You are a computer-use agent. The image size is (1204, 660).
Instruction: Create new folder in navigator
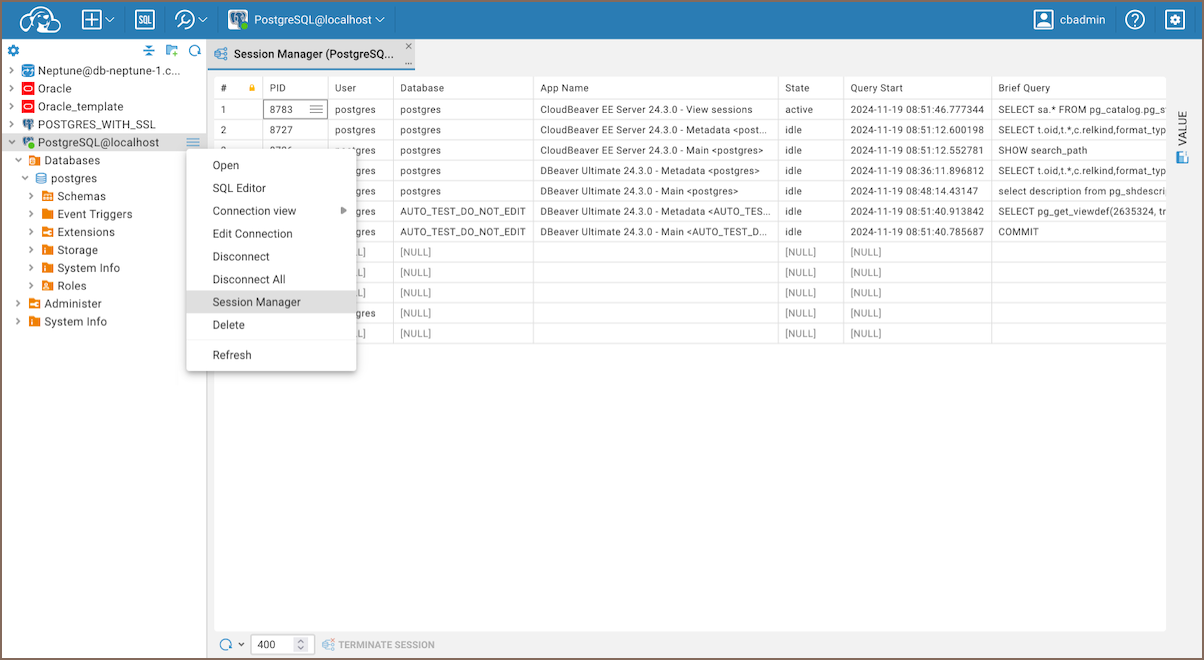tap(172, 51)
